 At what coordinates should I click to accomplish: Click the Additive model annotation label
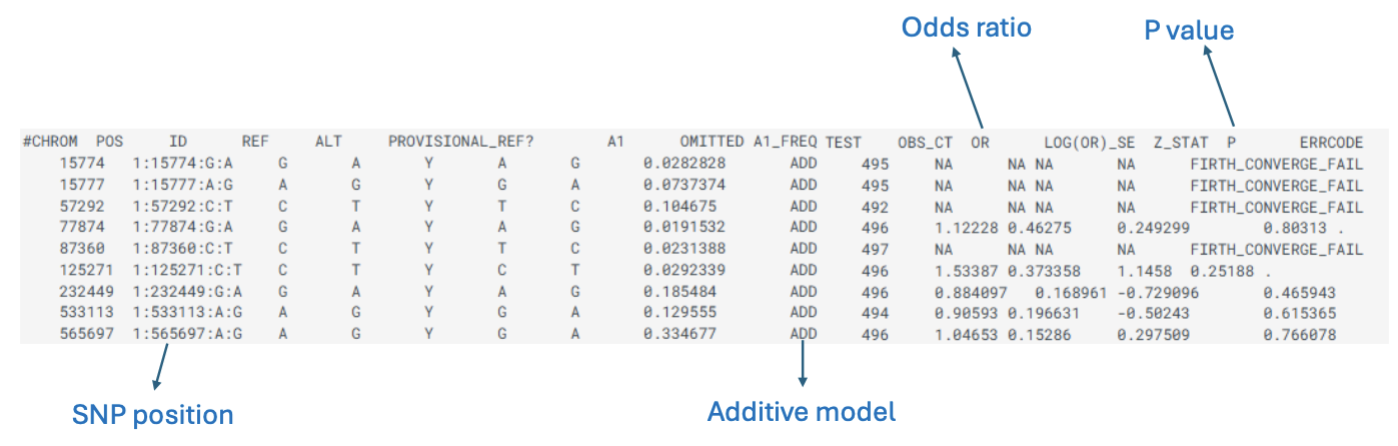pyautogui.click(x=802, y=411)
